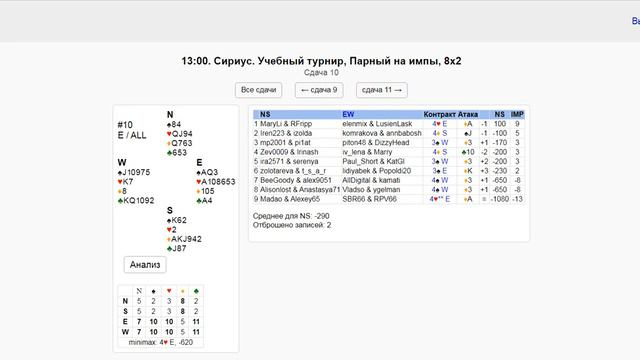
Task: Click the club suit header in analysis table
Action: [196, 291]
